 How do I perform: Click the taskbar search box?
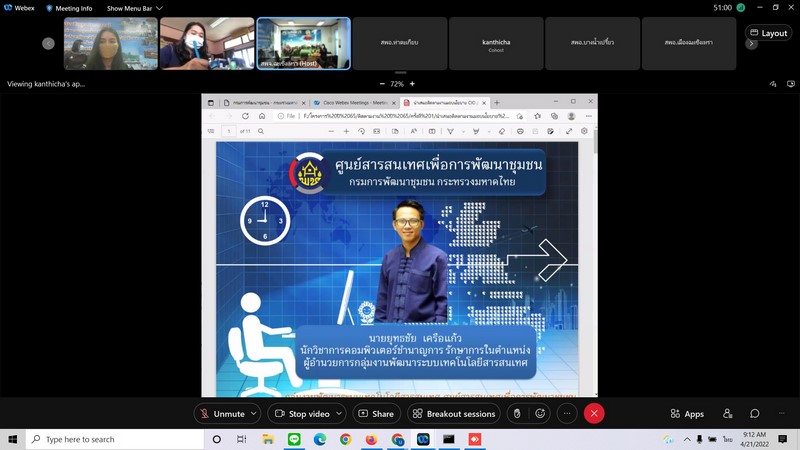tap(115, 439)
